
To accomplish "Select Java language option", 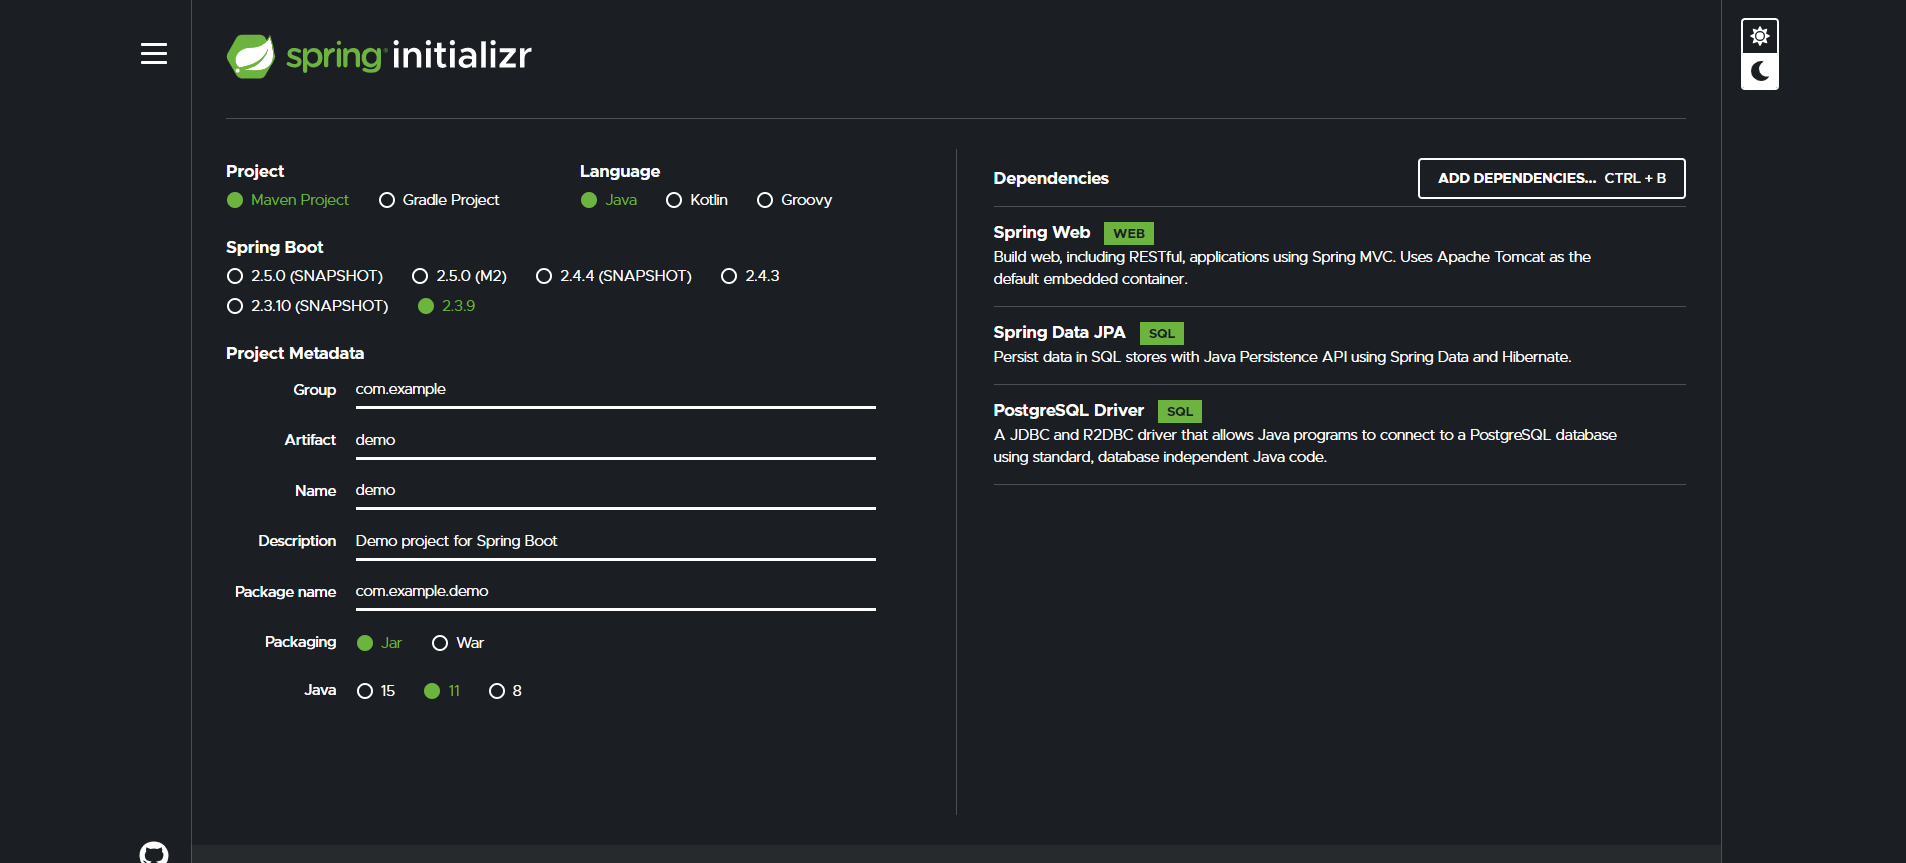I will click(x=609, y=200).
